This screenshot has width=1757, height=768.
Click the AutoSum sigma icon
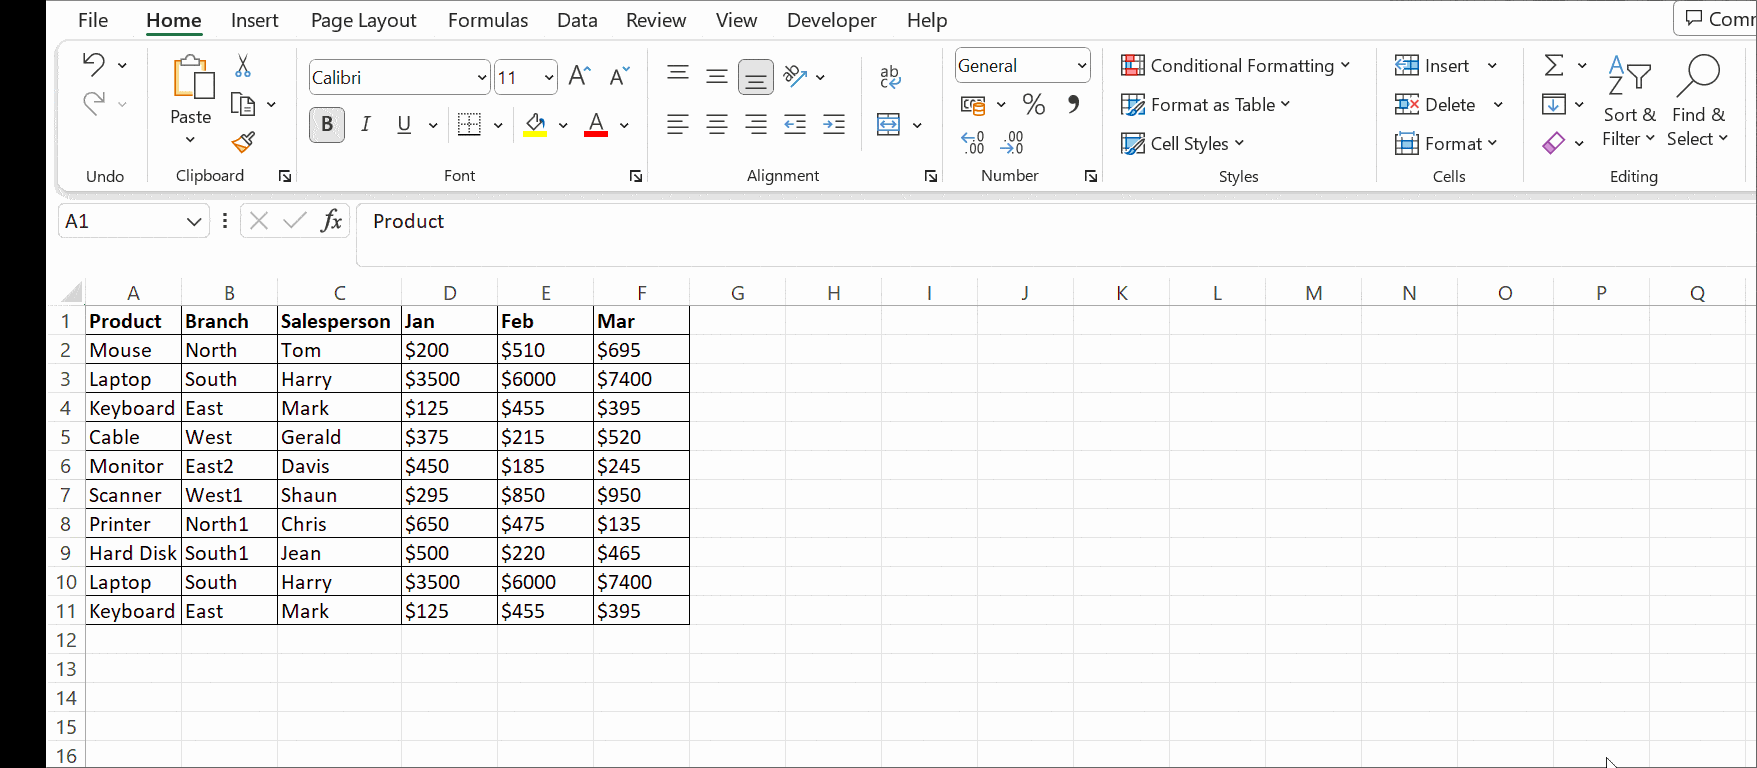(x=1553, y=66)
